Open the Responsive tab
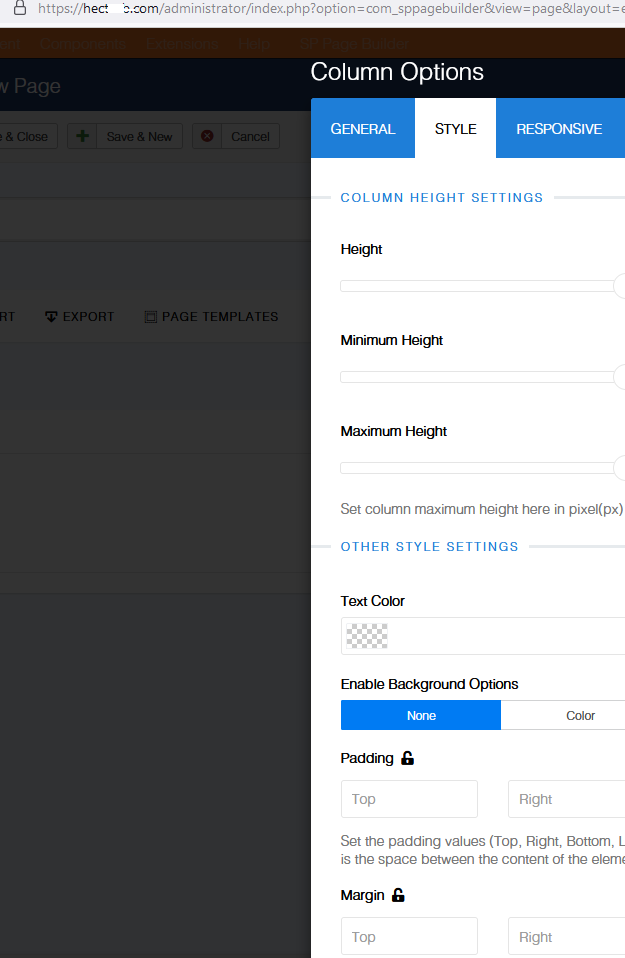The width and height of the screenshot is (625, 958). coord(559,129)
